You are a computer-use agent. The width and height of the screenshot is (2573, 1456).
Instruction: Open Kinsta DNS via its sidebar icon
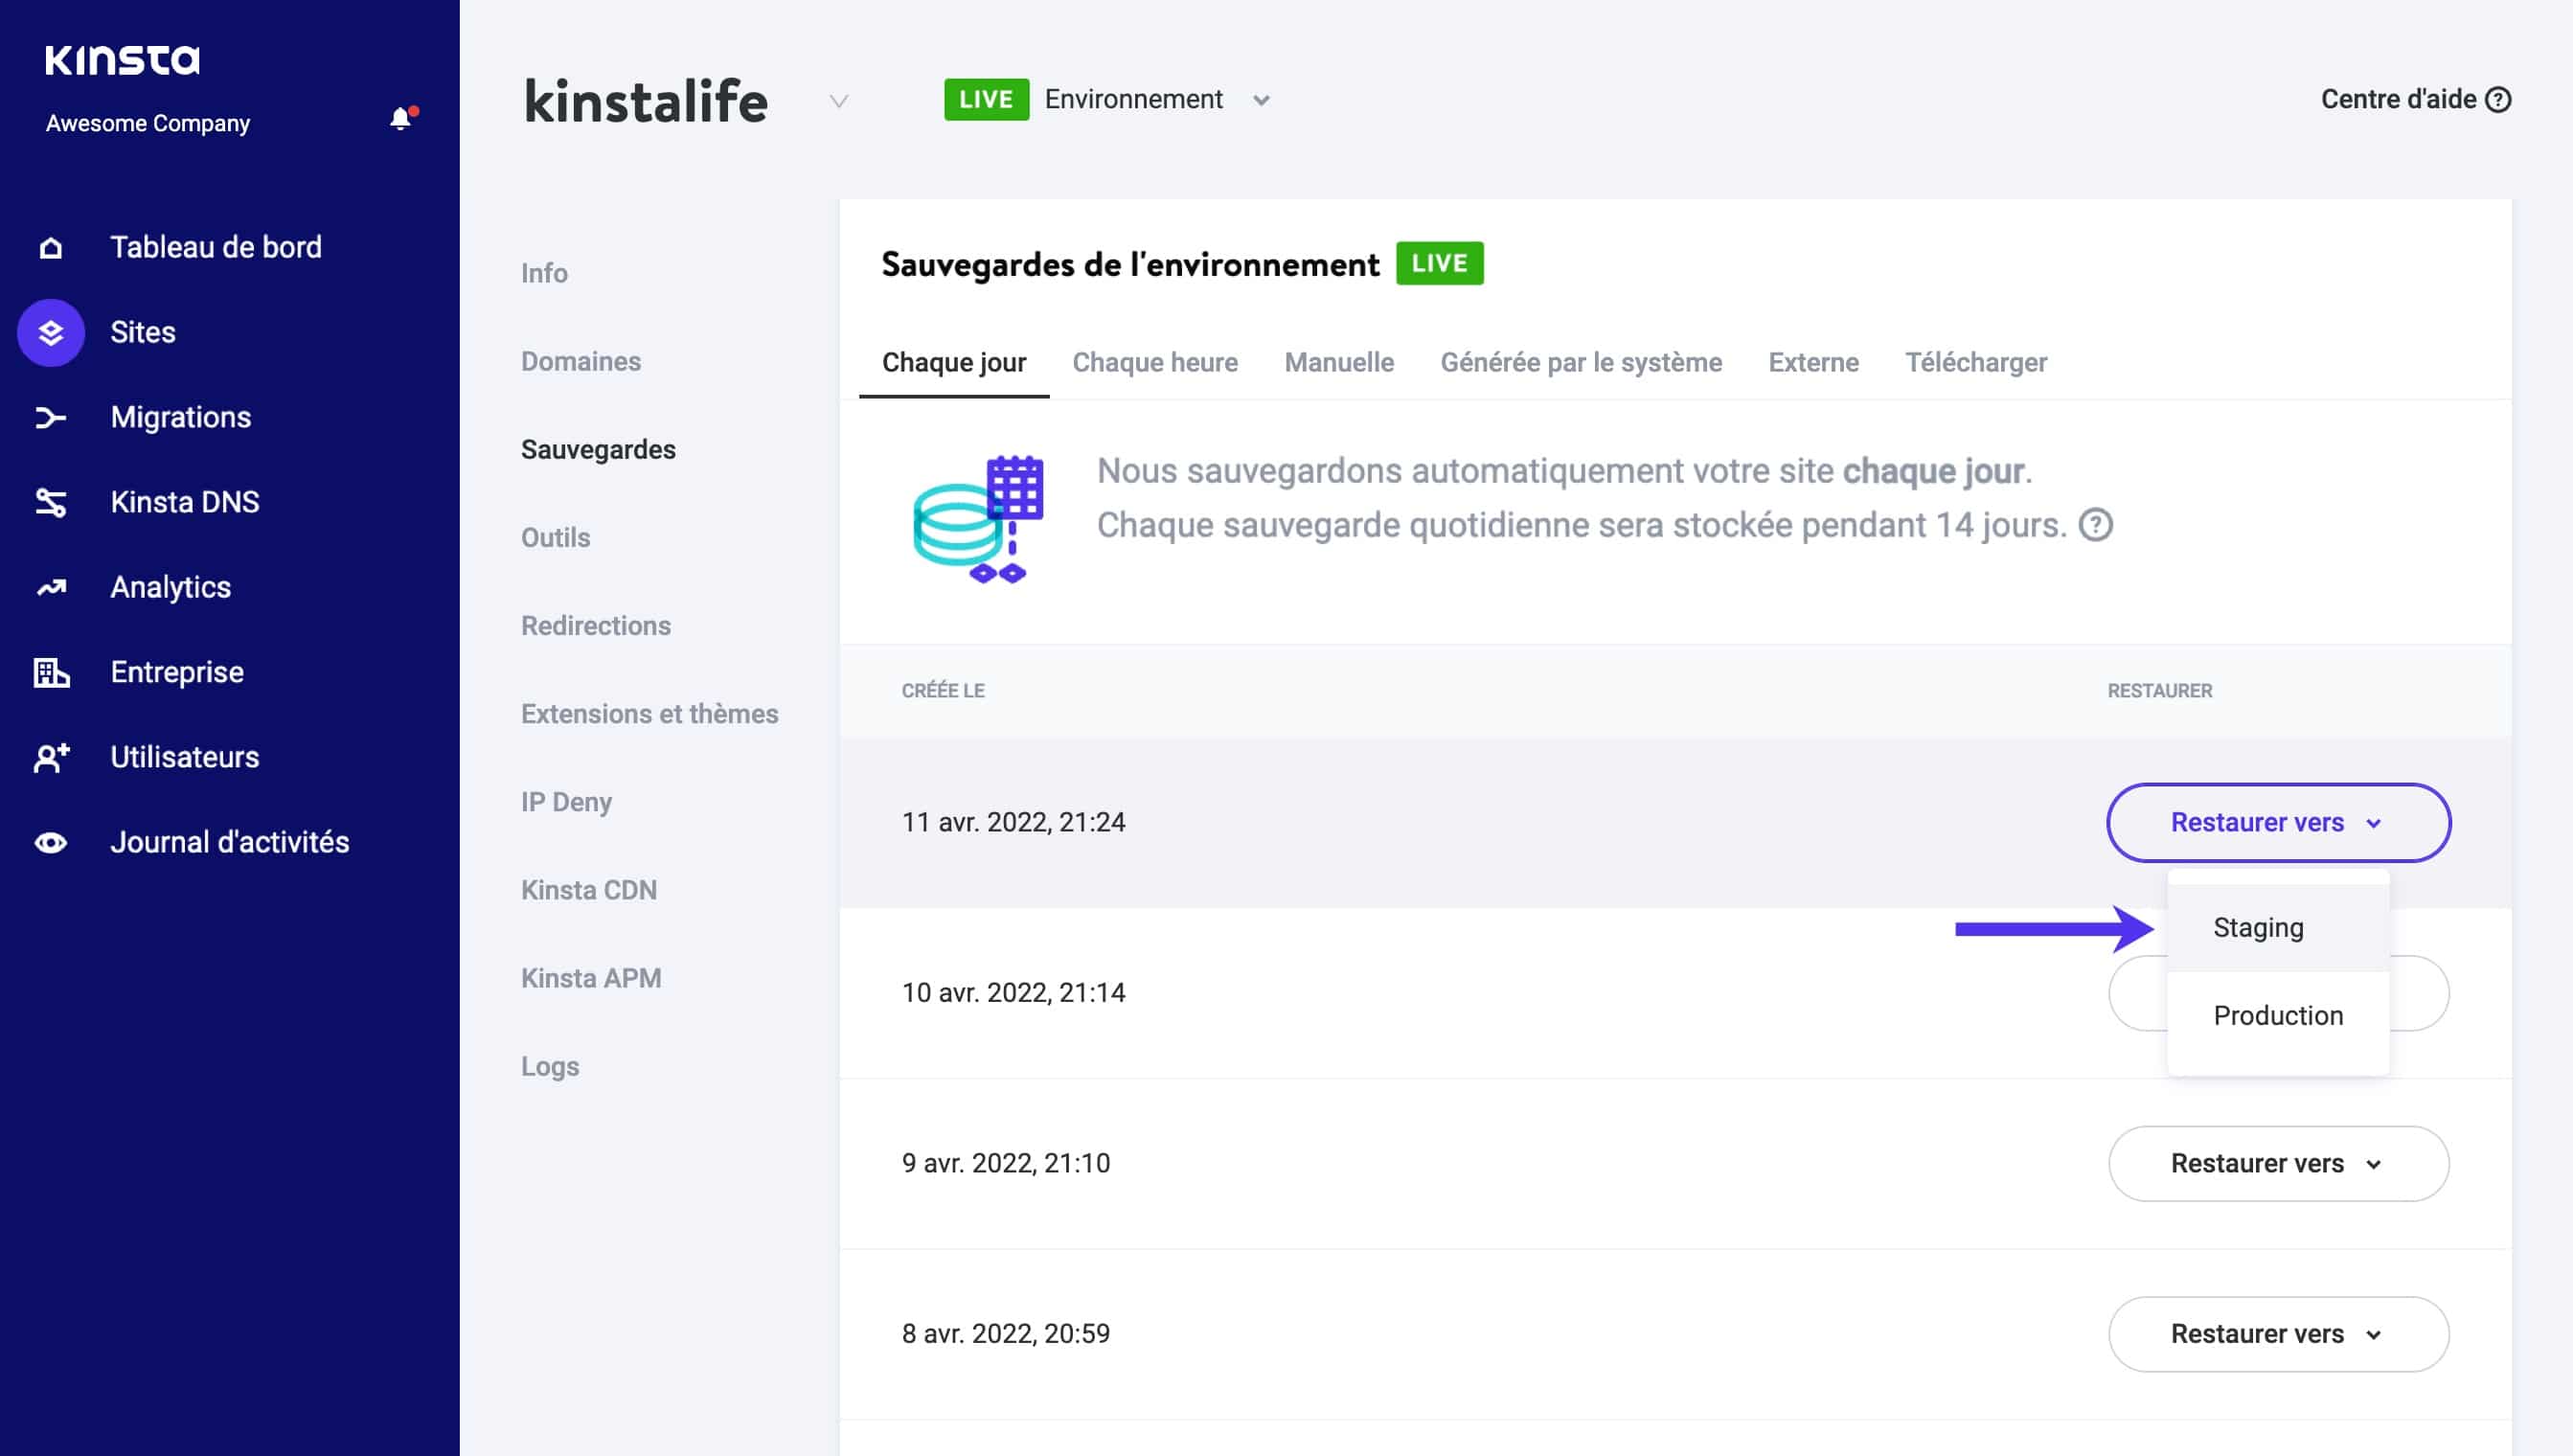click(50, 502)
